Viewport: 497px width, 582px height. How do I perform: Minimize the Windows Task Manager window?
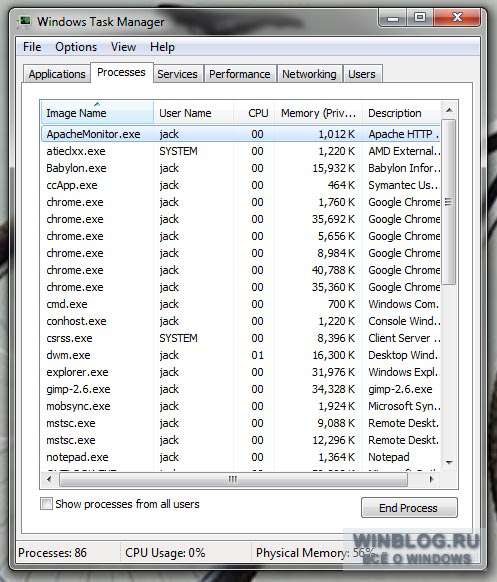click(x=393, y=18)
